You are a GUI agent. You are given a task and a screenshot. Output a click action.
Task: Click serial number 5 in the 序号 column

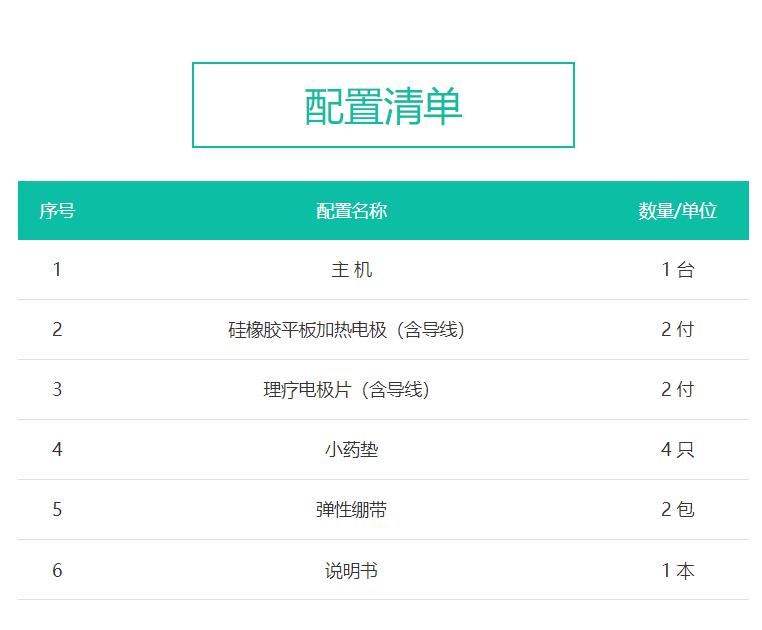point(57,510)
